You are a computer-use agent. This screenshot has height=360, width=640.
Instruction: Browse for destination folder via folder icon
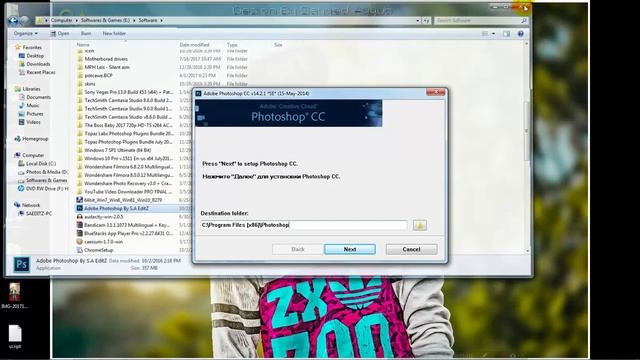420,225
